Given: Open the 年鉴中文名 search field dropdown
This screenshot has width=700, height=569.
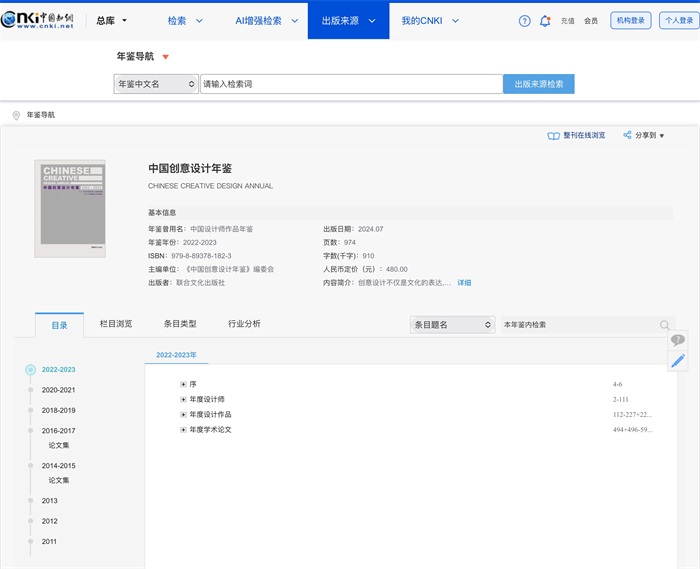Looking at the screenshot, I should (157, 85).
